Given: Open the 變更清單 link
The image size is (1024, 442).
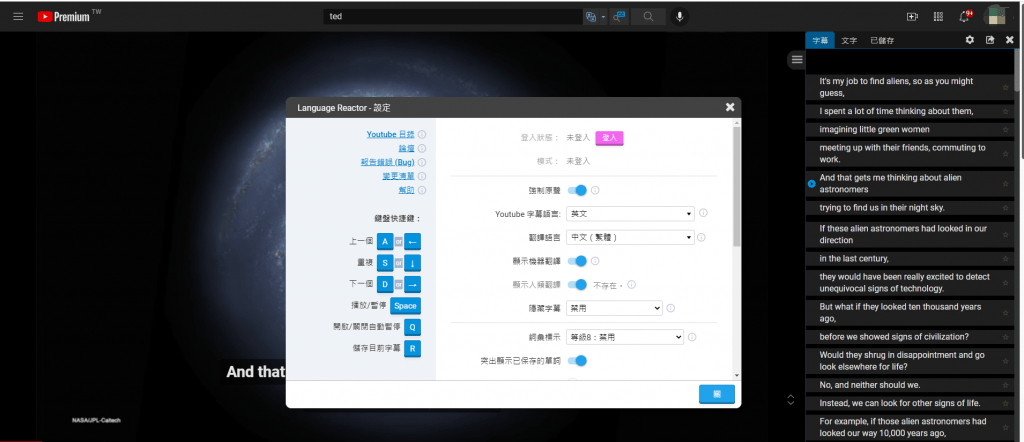Looking at the screenshot, I should pos(398,176).
